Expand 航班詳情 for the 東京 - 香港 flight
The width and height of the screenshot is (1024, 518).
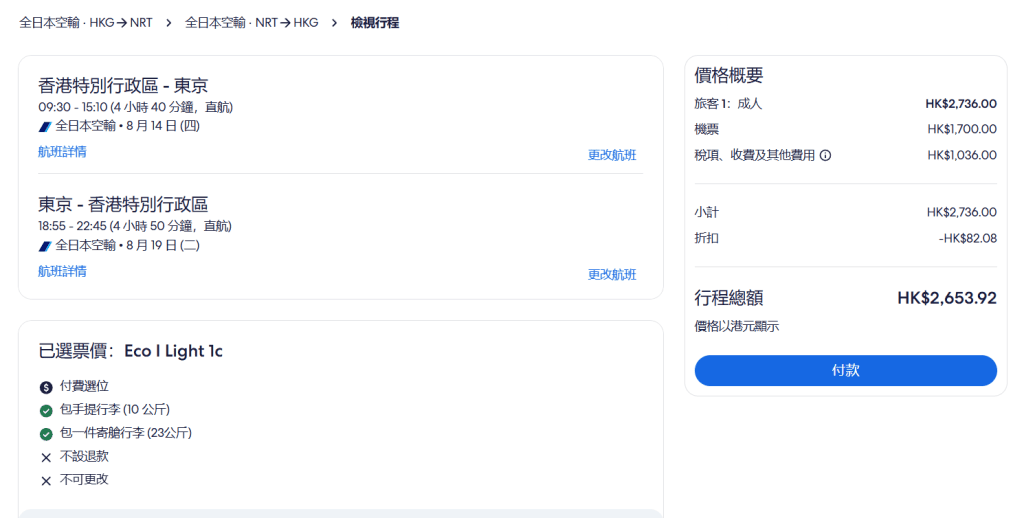[62, 271]
